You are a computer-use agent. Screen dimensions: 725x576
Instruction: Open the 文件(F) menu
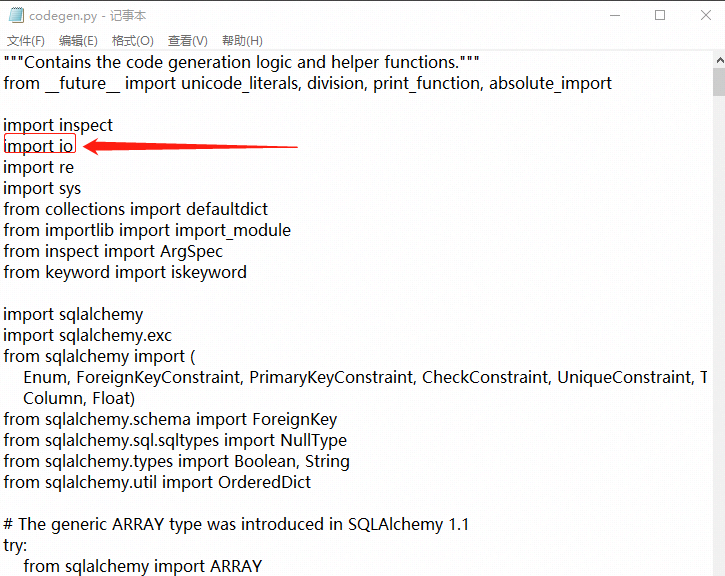pyautogui.click(x=26, y=41)
